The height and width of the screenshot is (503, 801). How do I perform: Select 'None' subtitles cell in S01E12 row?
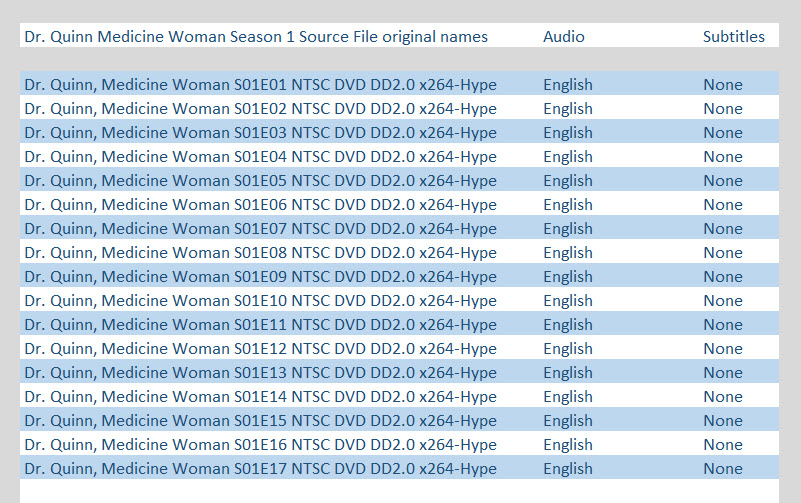point(723,349)
